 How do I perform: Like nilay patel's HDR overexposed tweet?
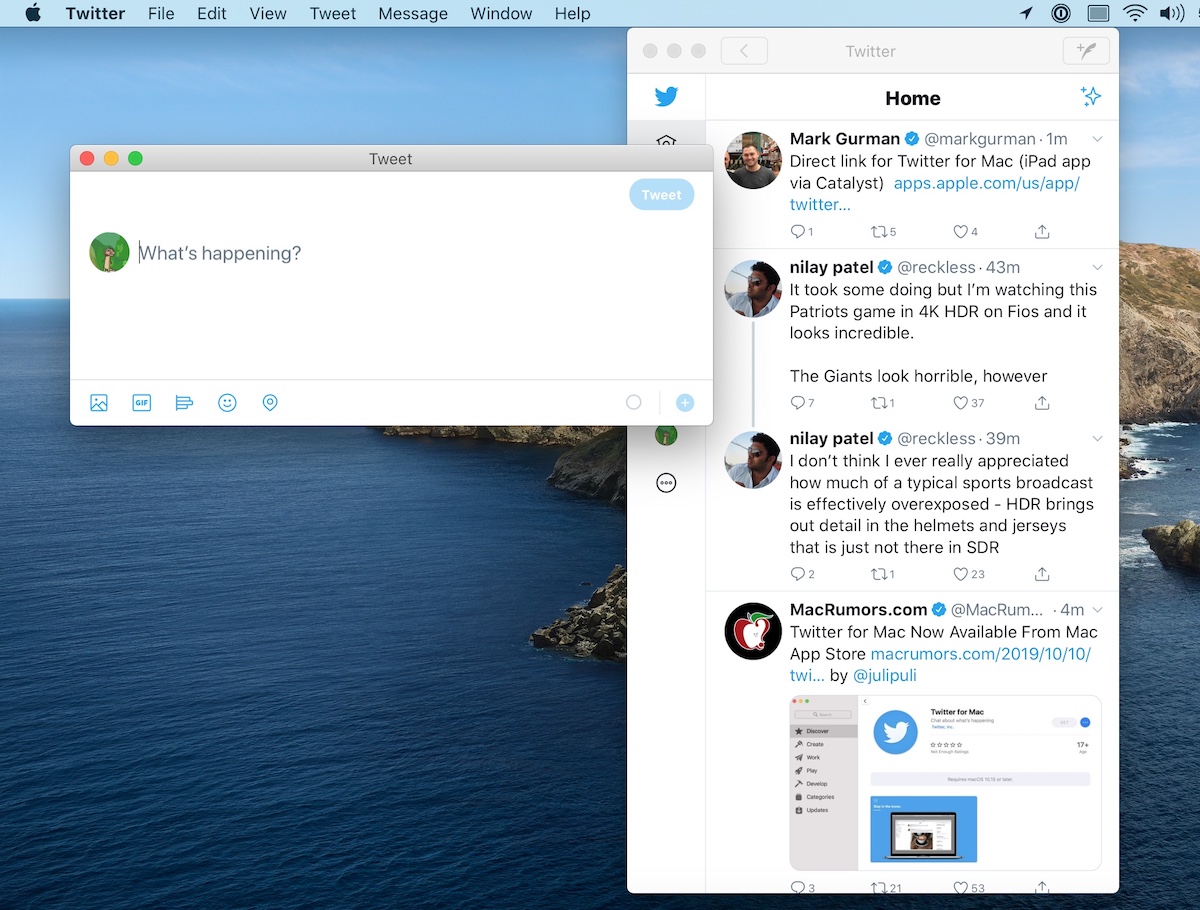960,574
